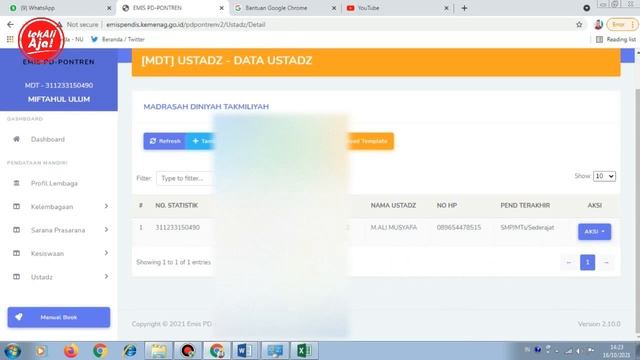This screenshot has height=360, width=640.
Task: Bookmark this page with the star icon
Action: [x=579, y=24]
